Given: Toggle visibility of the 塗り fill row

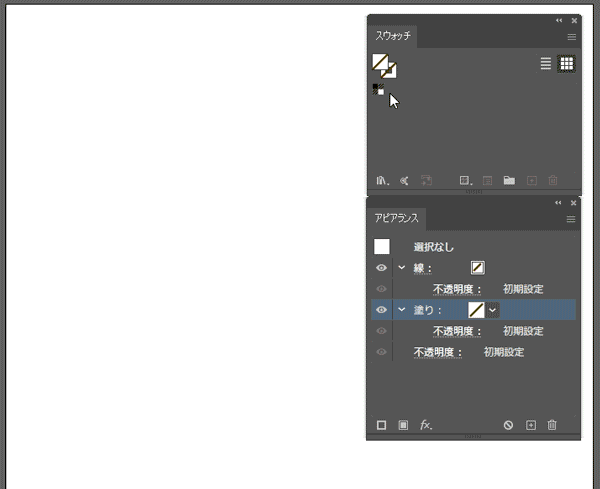Looking at the screenshot, I should (381, 310).
